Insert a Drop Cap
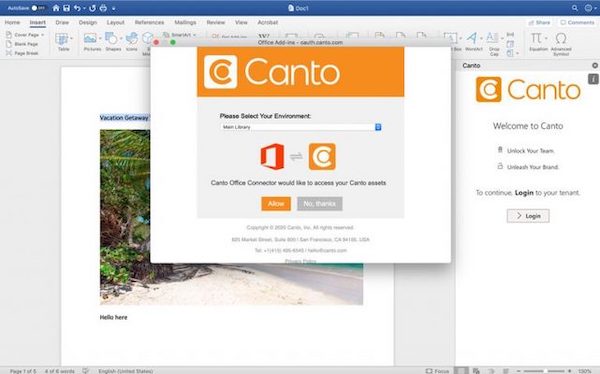The width and height of the screenshot is (600, 374). pos(494,43)
